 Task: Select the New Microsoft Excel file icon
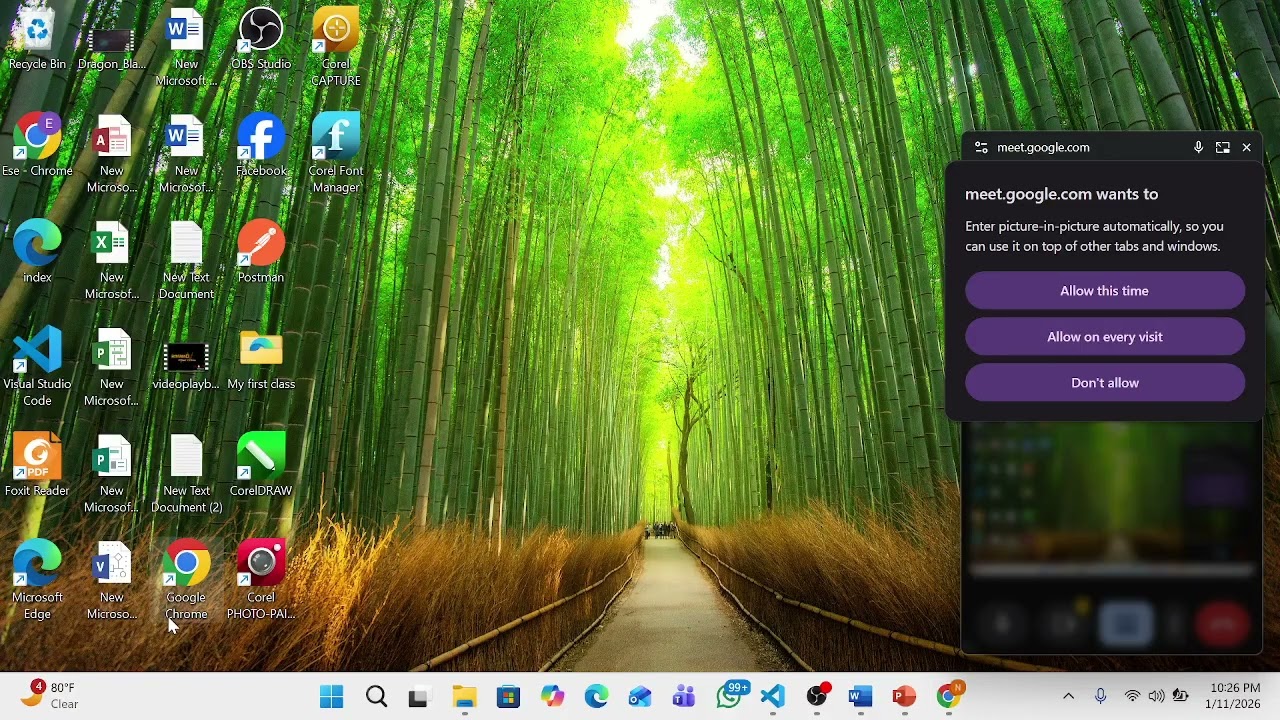pos(112,261)
